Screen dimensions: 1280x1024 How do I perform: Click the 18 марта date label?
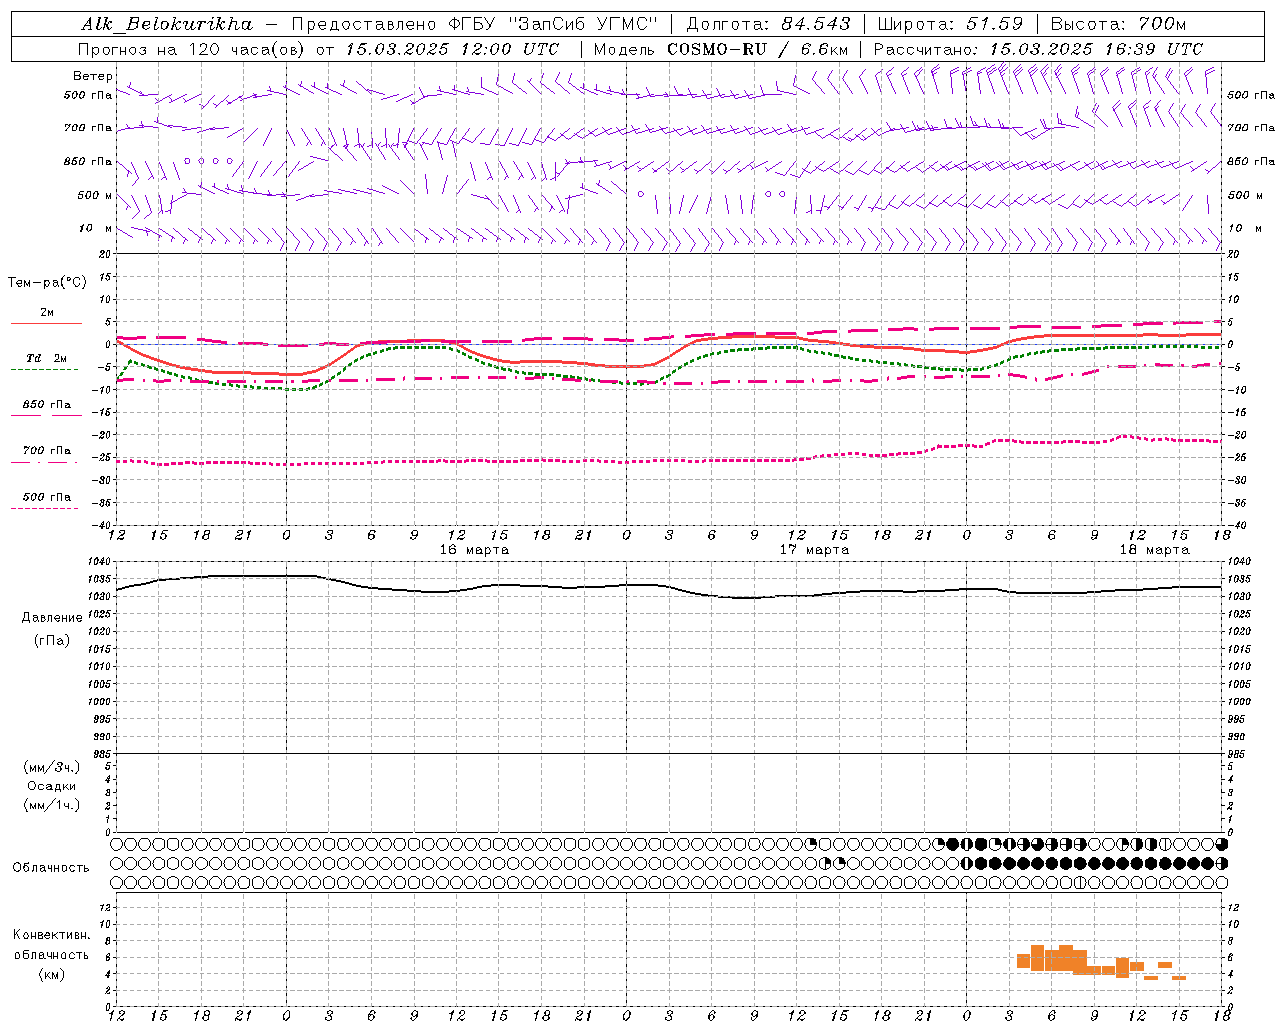(1154, 550)
